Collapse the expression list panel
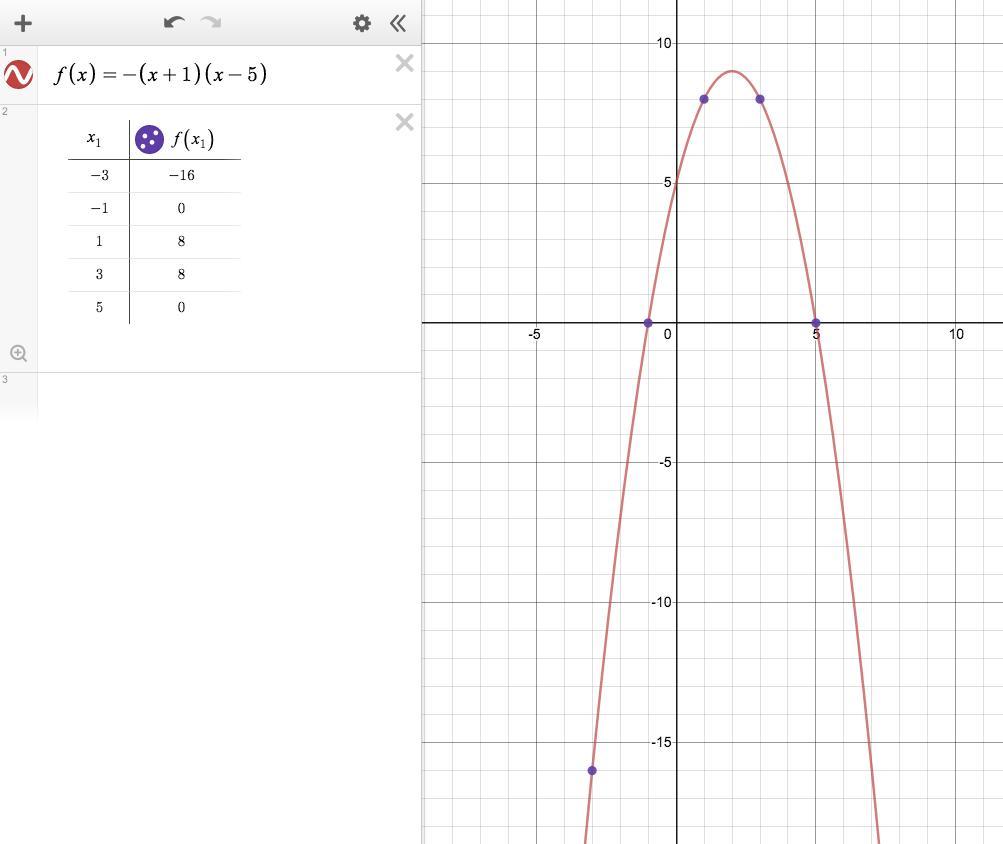The width and height of the screenshot is (1003, 844). [398, 24]
